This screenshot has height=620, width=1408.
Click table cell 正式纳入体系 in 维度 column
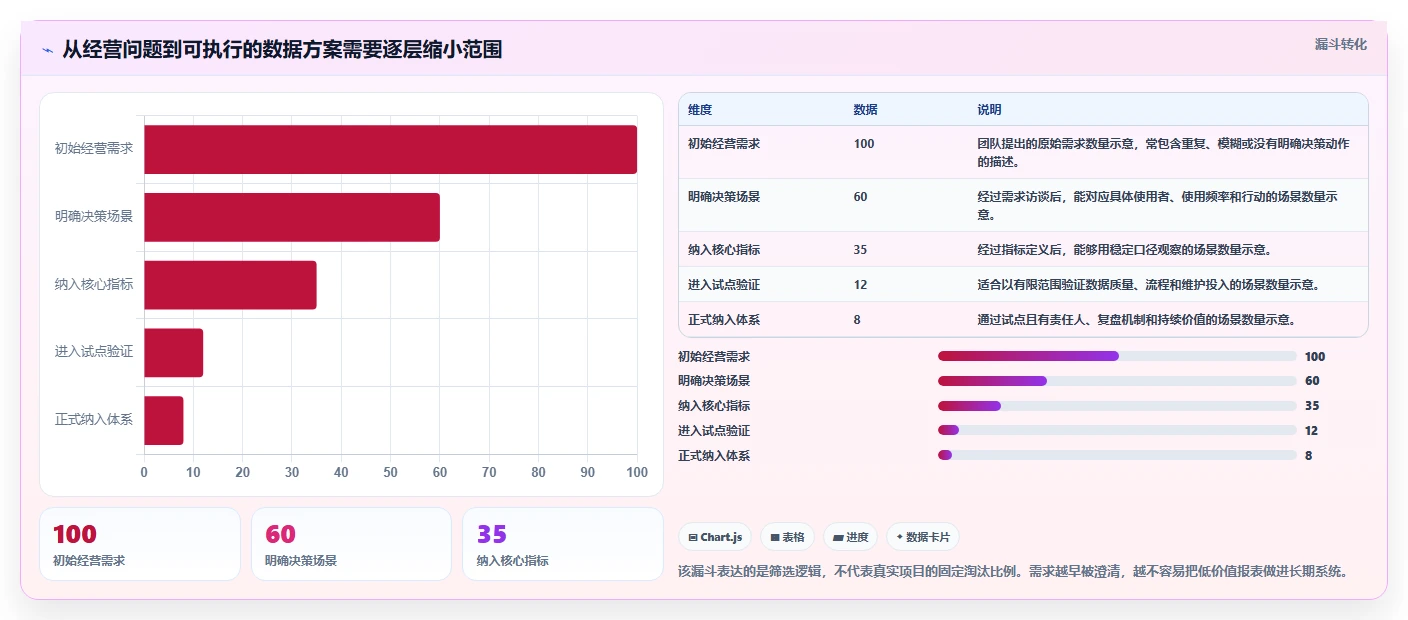point(724,320)
